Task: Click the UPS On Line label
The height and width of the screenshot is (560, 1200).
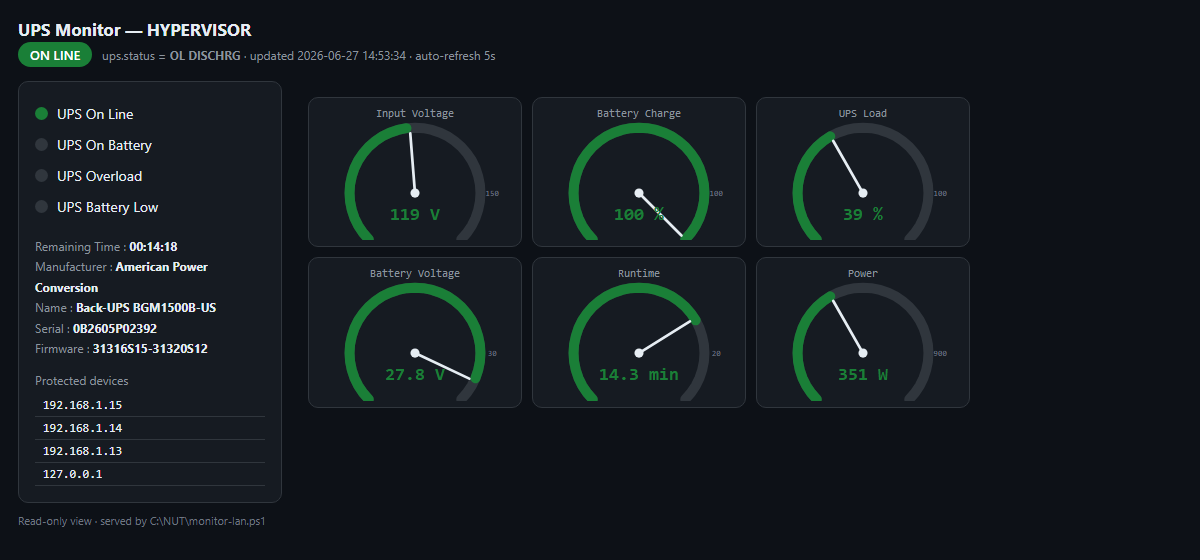Action: (x=95, y=114)
